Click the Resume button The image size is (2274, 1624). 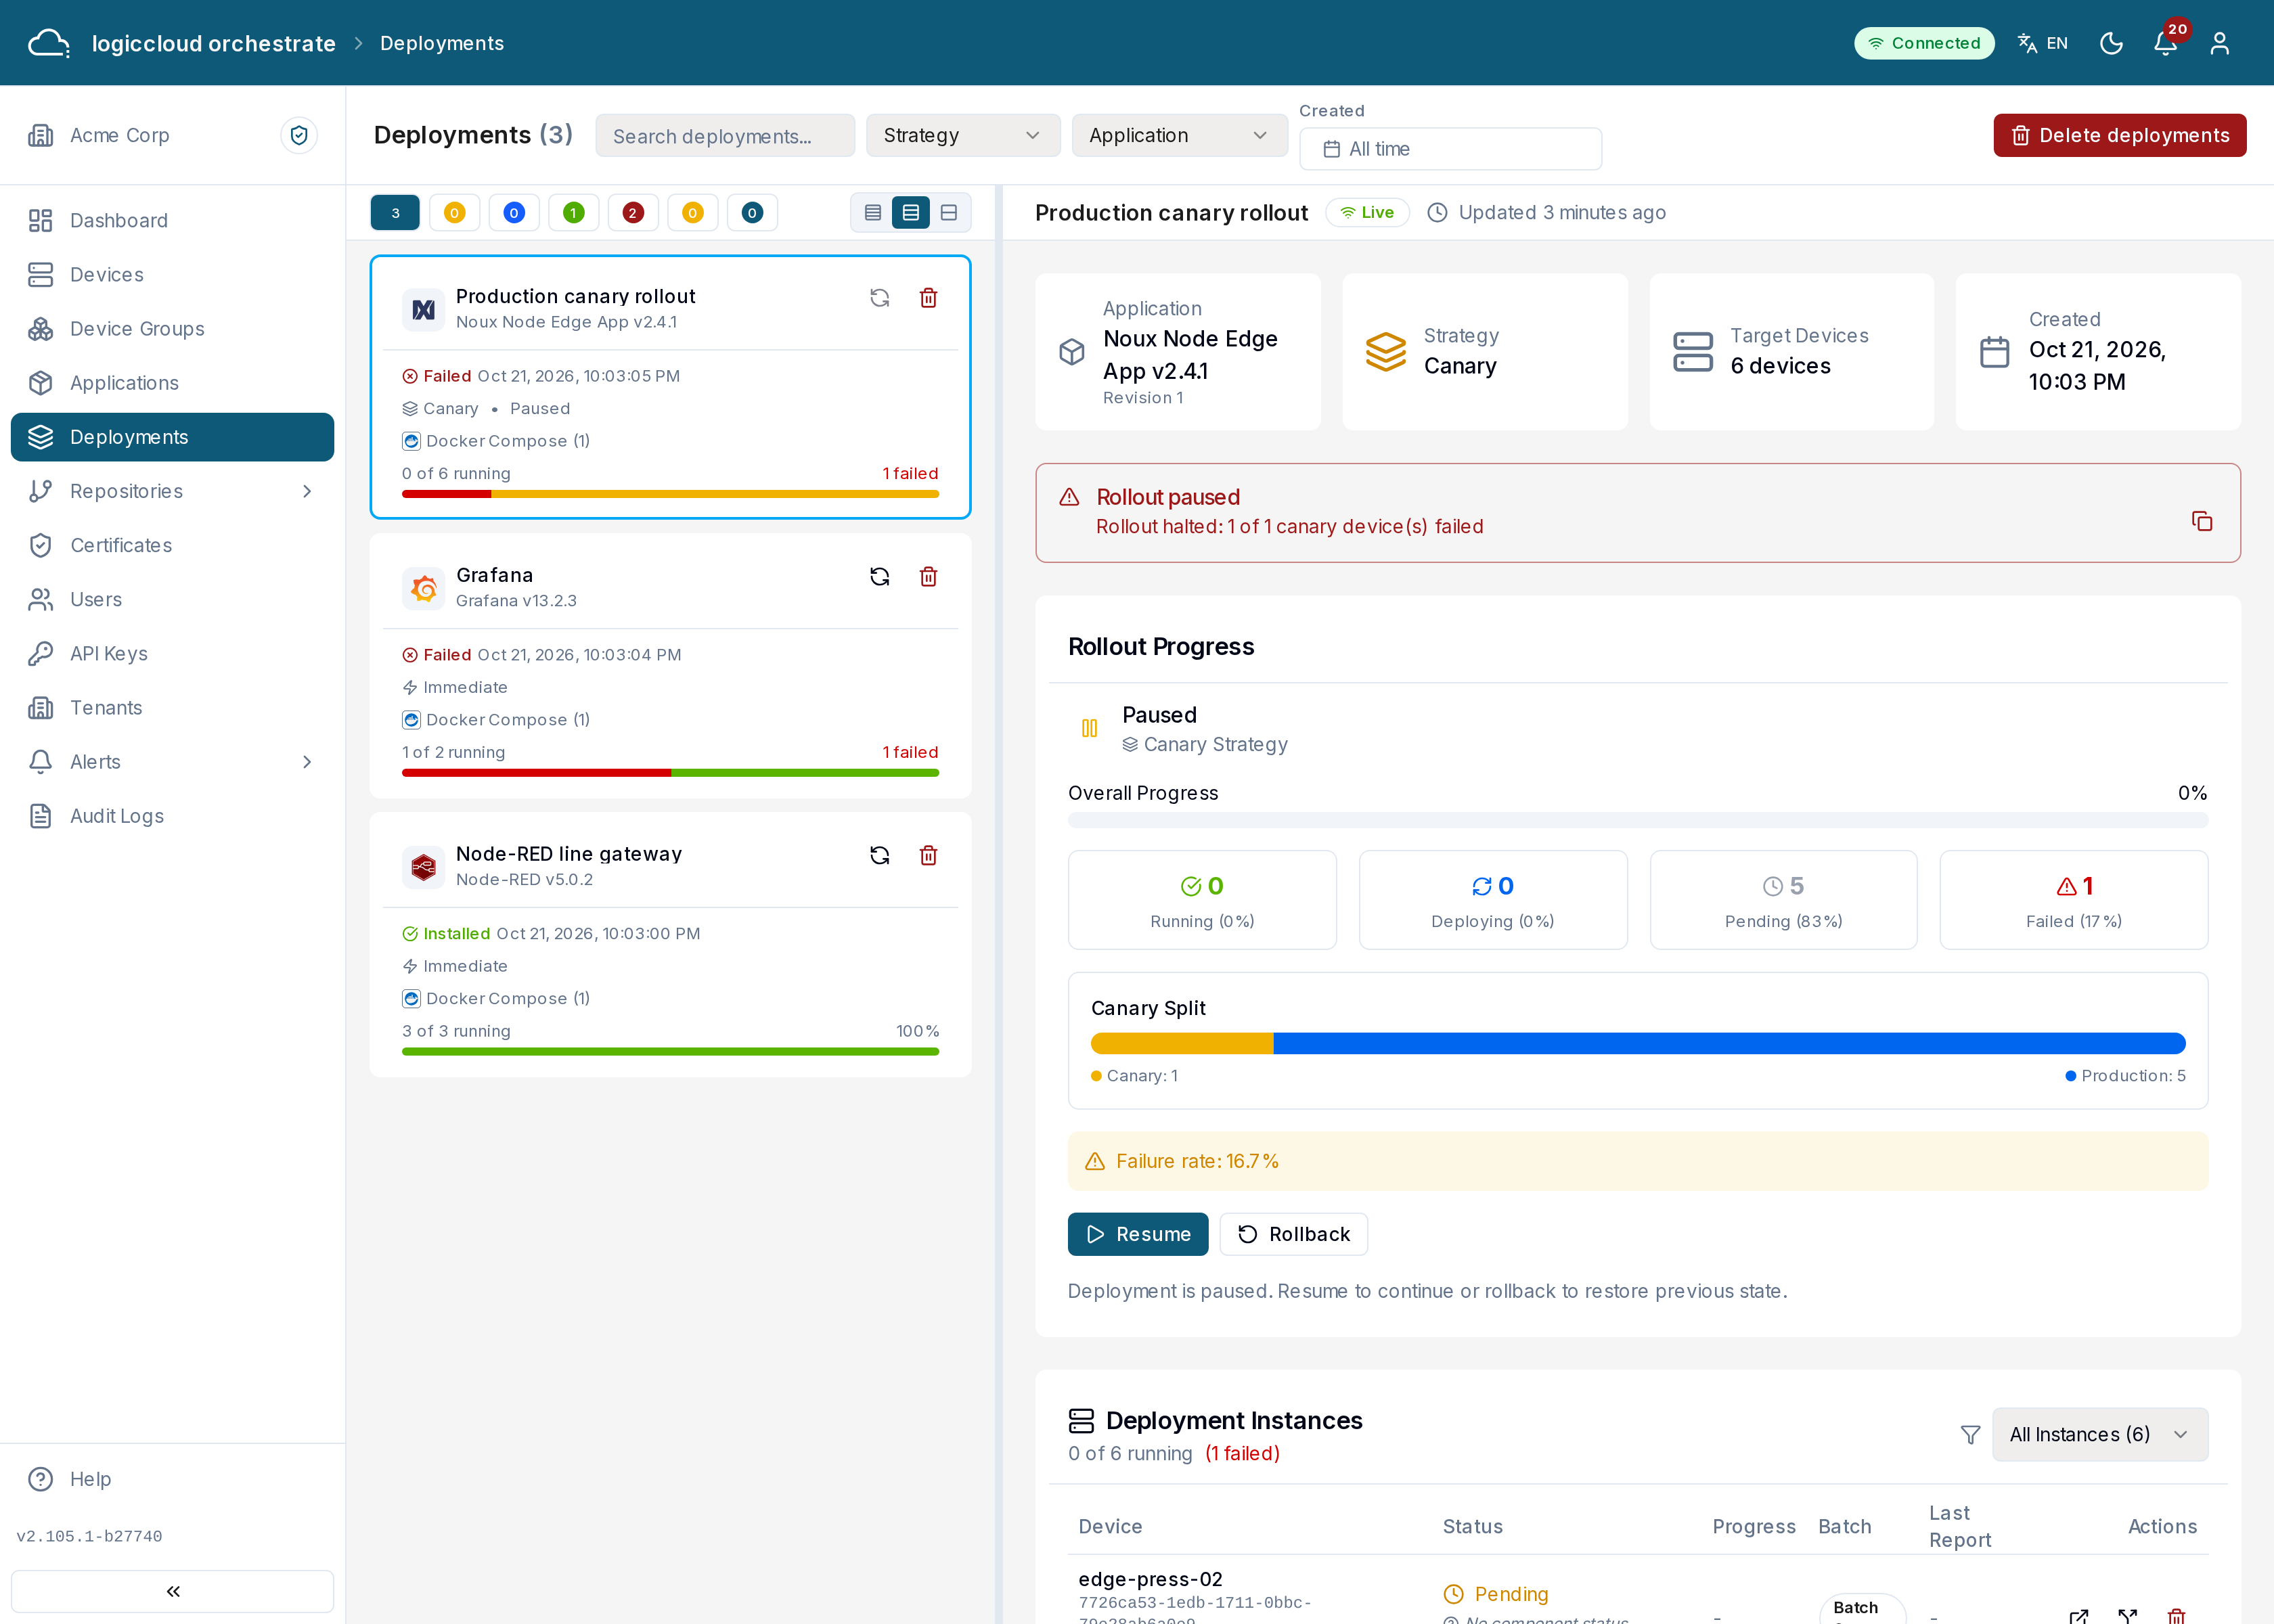tap(1138, 1234)
